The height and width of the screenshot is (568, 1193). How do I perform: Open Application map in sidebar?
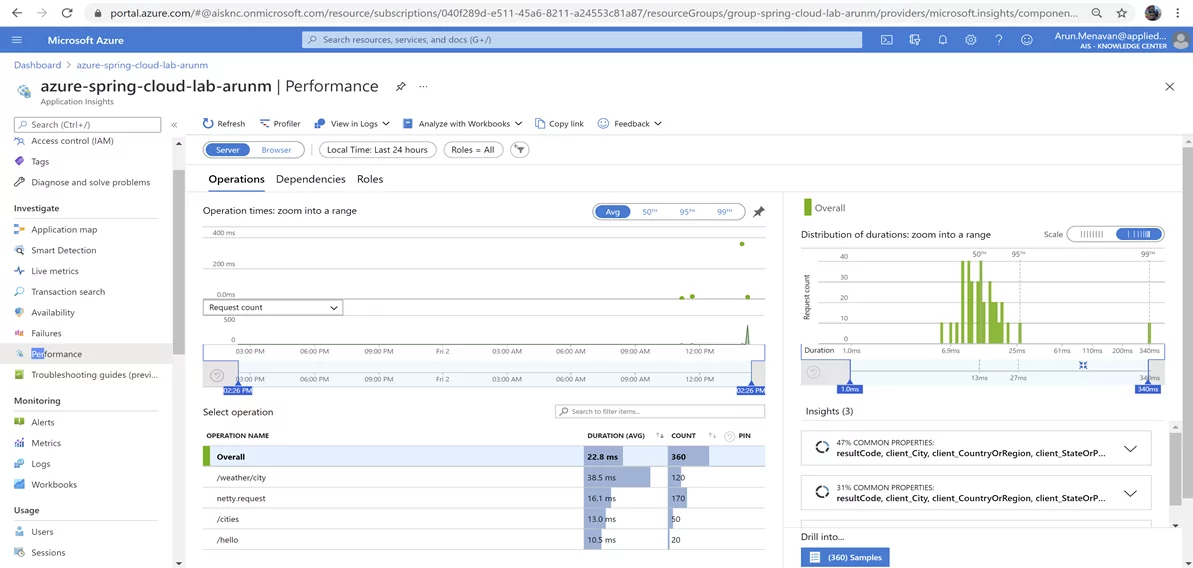click(x=64, y=230)
